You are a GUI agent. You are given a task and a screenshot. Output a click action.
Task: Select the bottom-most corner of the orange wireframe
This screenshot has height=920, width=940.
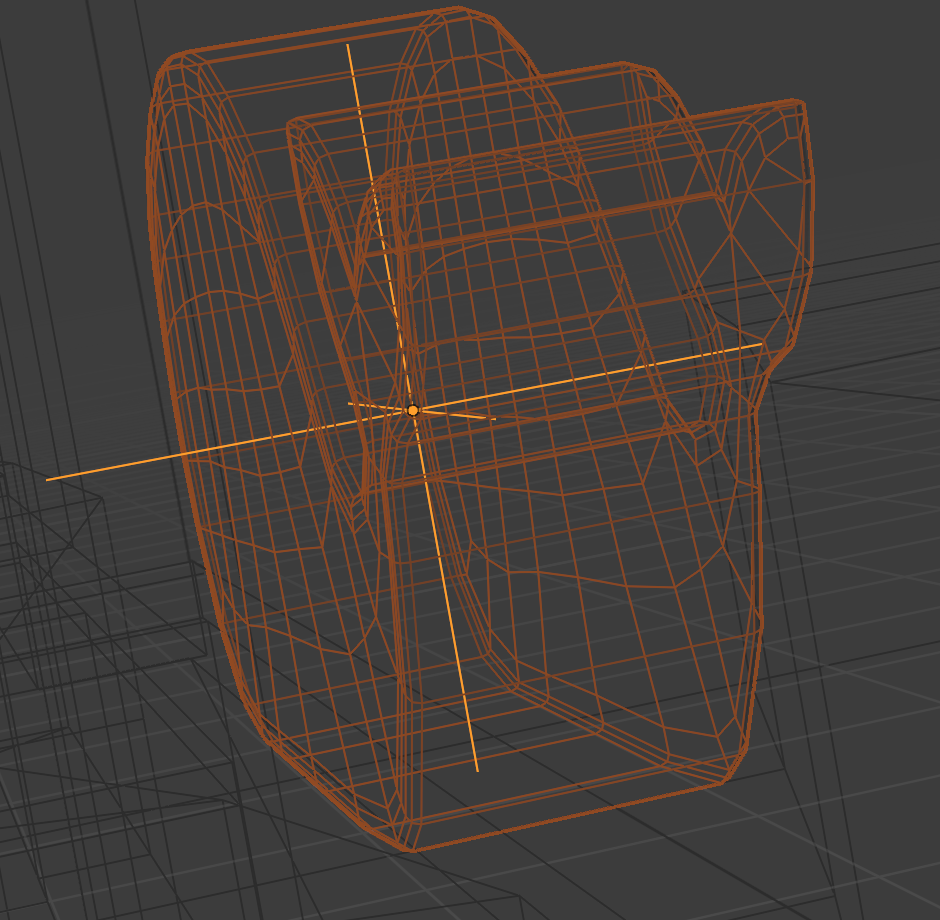coord(412,849)
